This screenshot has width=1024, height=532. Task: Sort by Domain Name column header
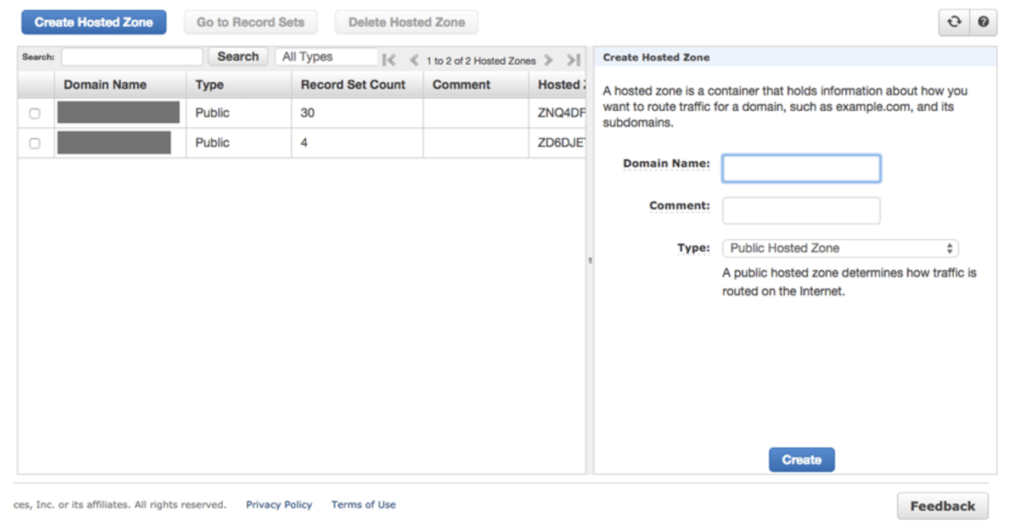[x=105, y=85]
